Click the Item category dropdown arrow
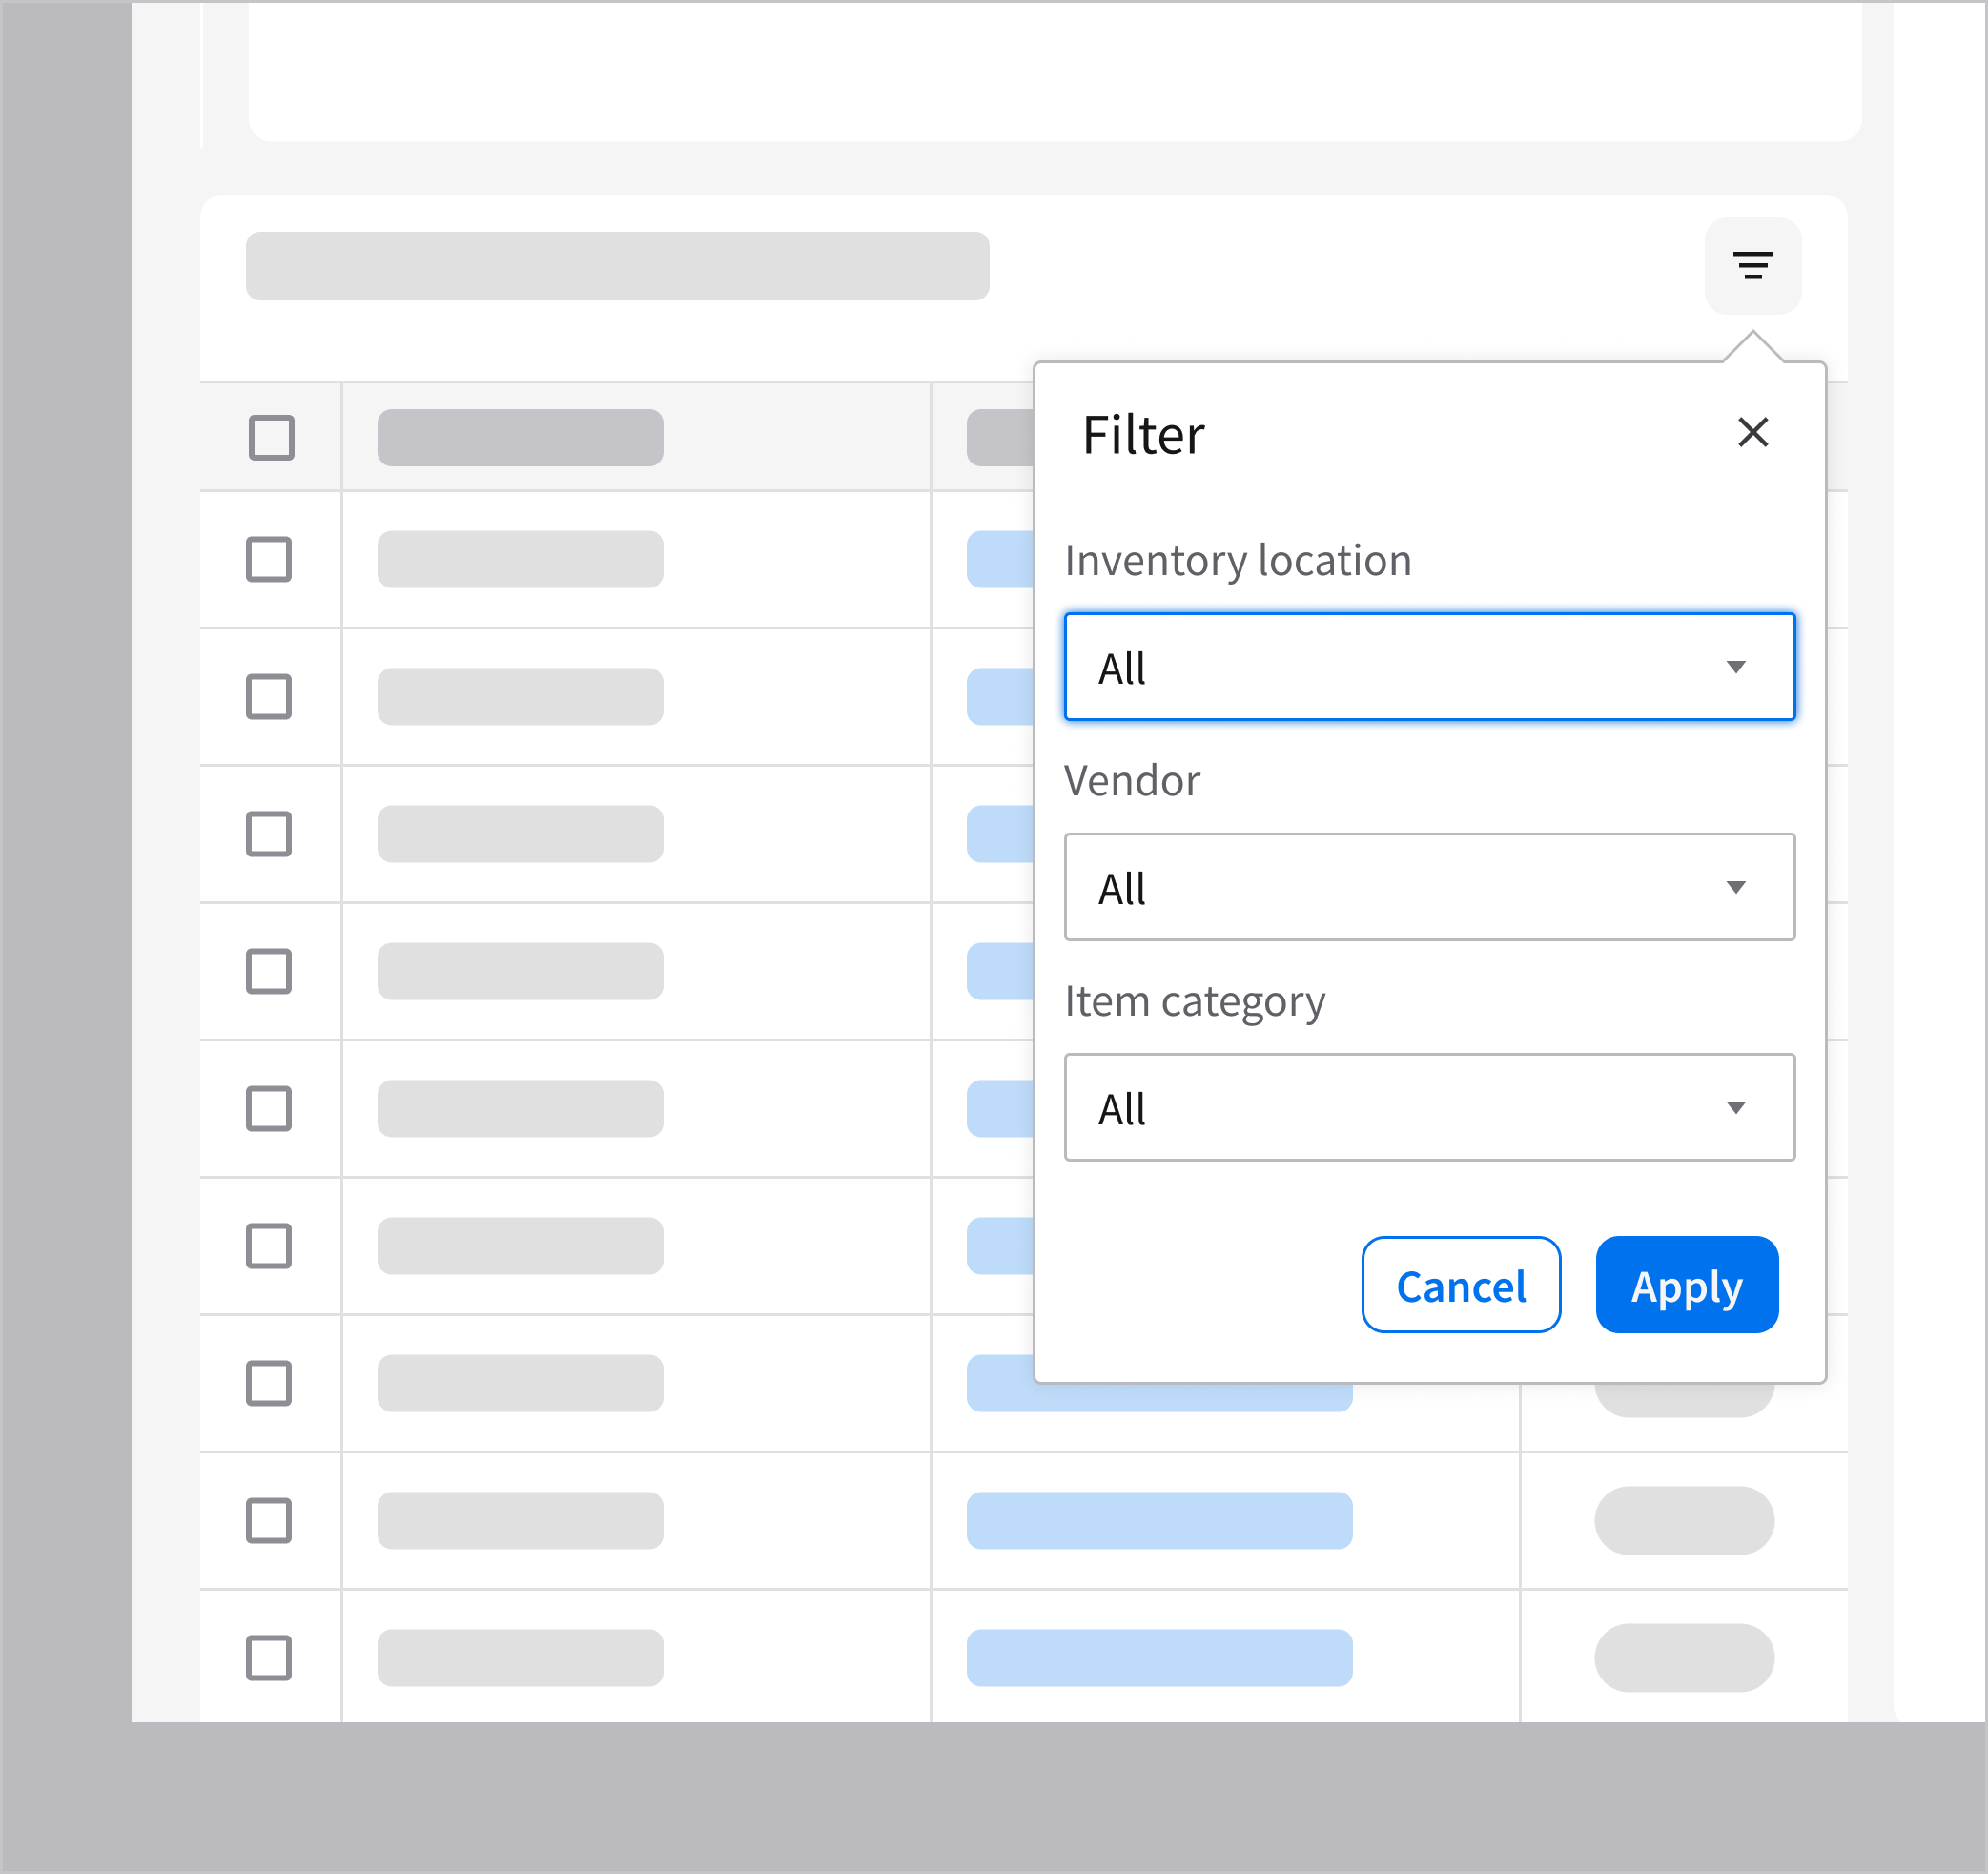The height and width of the screenshot is (1874, 1988). (x=1735, y=1107)
